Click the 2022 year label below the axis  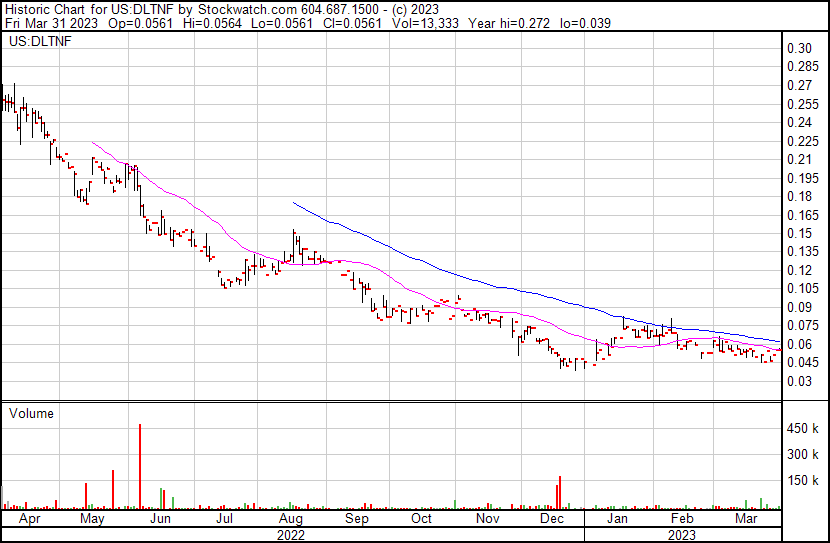click(290, 534)
